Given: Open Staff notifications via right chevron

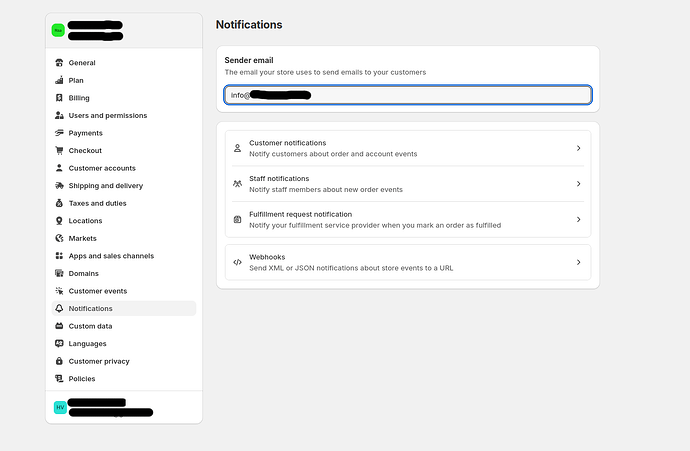Looking at the screenshot, I should coord(579,184).
